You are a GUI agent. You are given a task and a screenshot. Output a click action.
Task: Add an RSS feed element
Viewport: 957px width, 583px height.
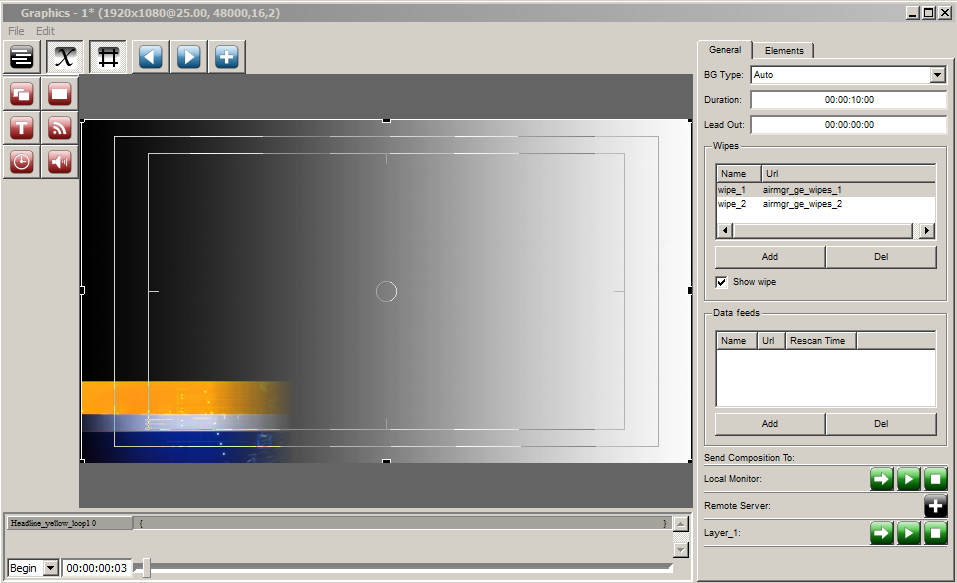[59, 128]
